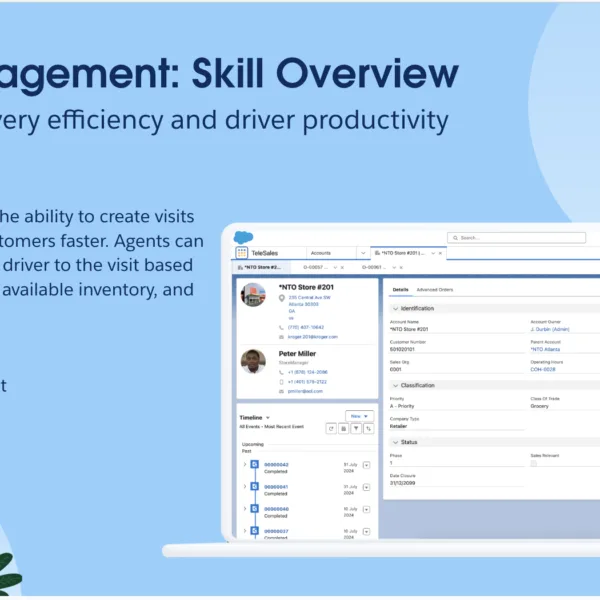This screenshot has width=600, height=600.
Task: Open the dropdown on the O-00057 subtab
Action: (x=335, y=267)
